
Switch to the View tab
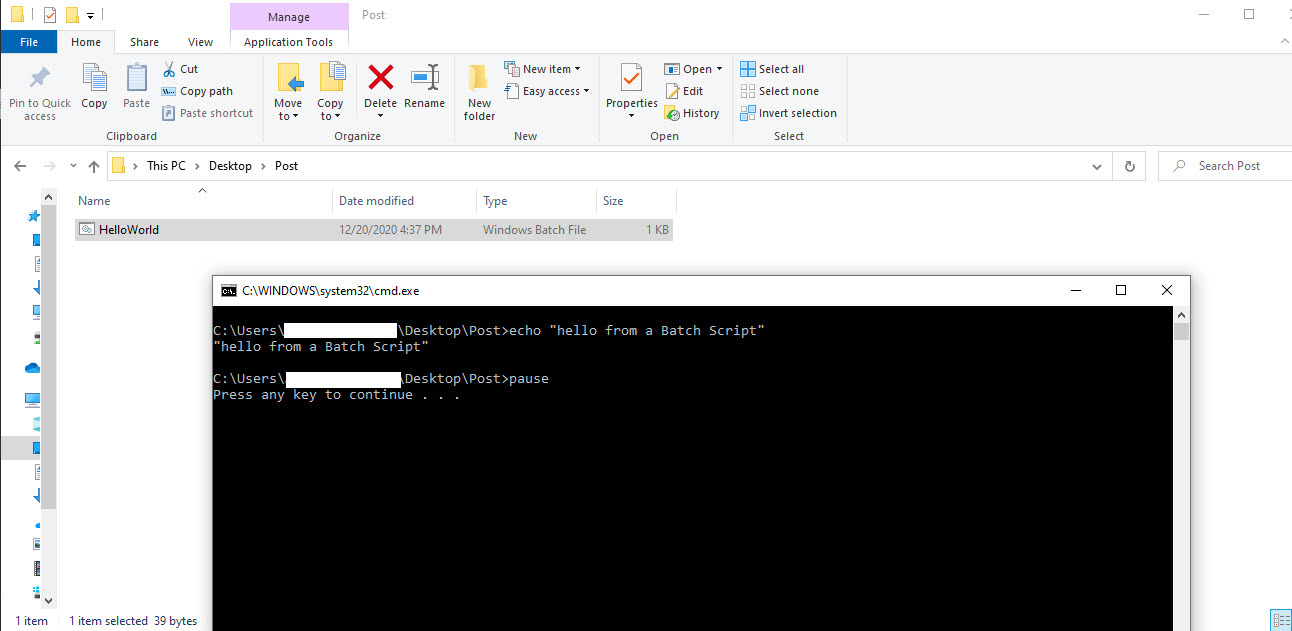point(200,42)
